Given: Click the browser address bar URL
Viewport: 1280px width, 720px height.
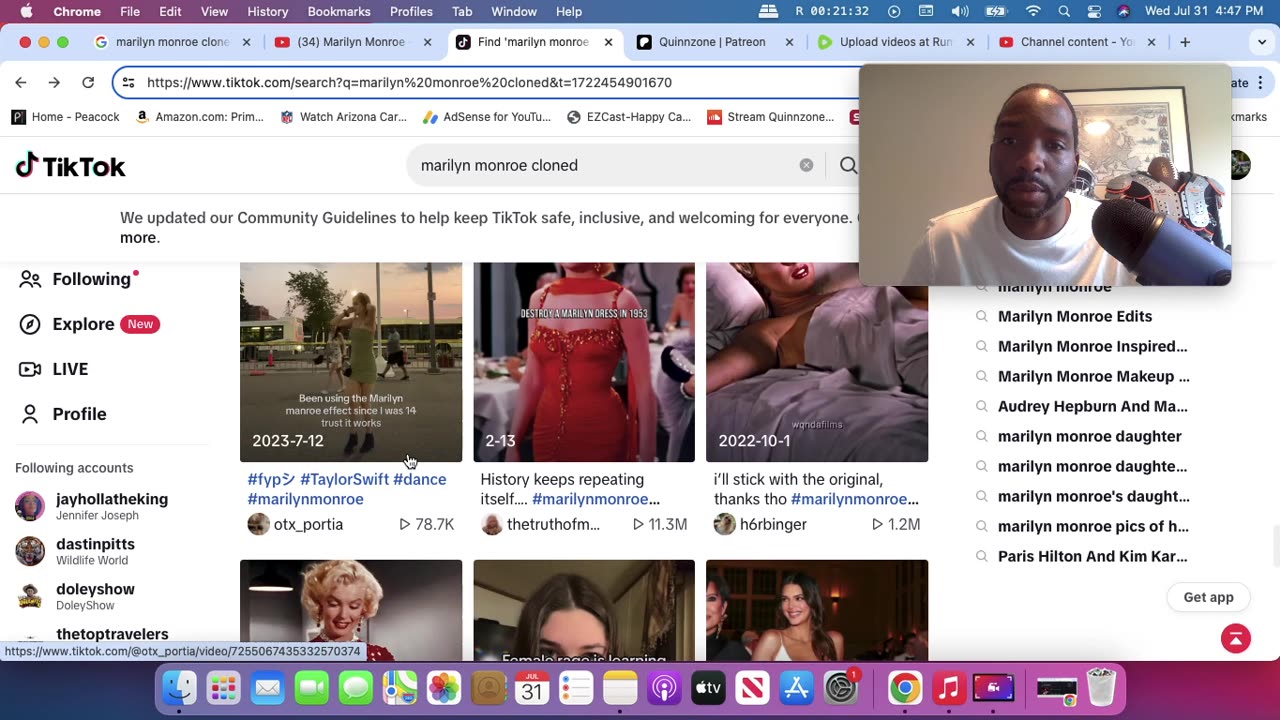Looking at the screenshot, I should 409,82.
